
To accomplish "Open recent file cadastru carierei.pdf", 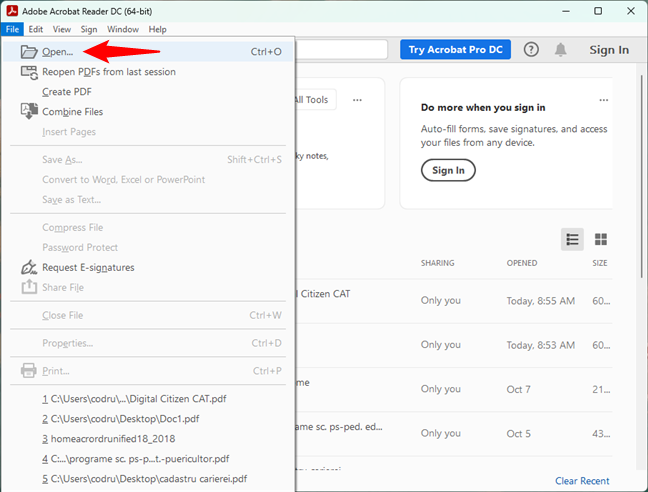I will click(148, 479).
